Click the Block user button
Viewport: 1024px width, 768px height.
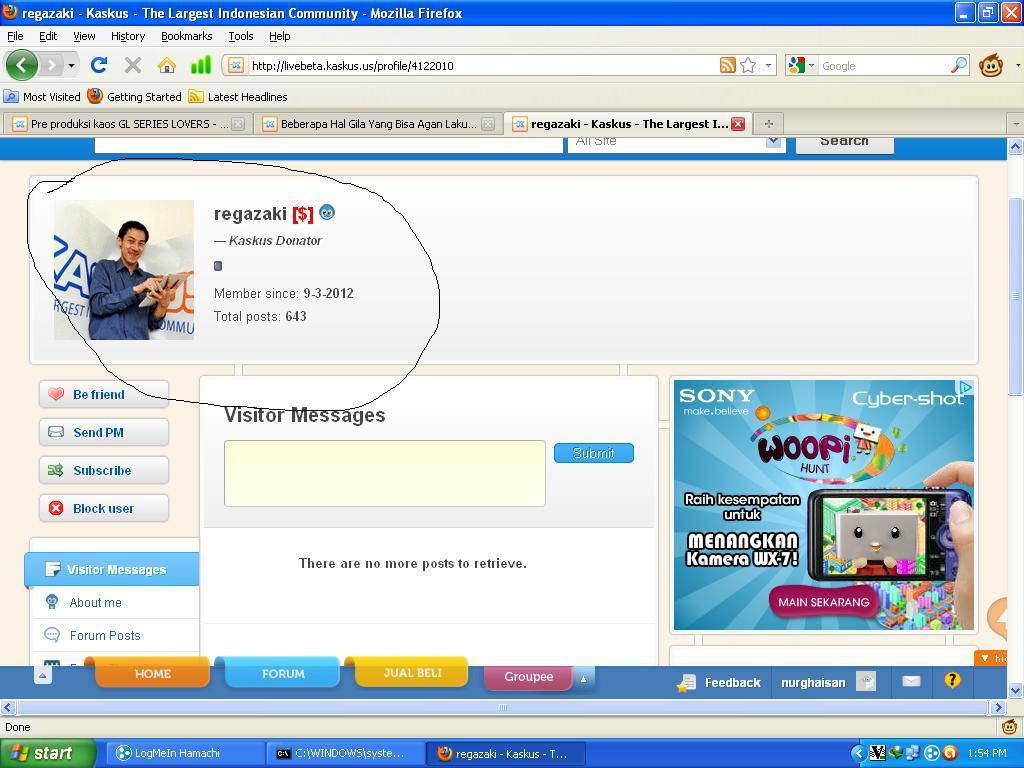(104, 508)
